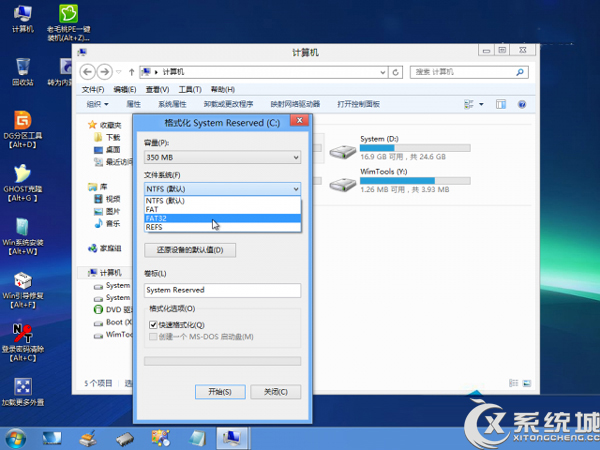Screen dimensions: 600x450
Task: Click the 属性 command bar button
Action: [133, 104]
